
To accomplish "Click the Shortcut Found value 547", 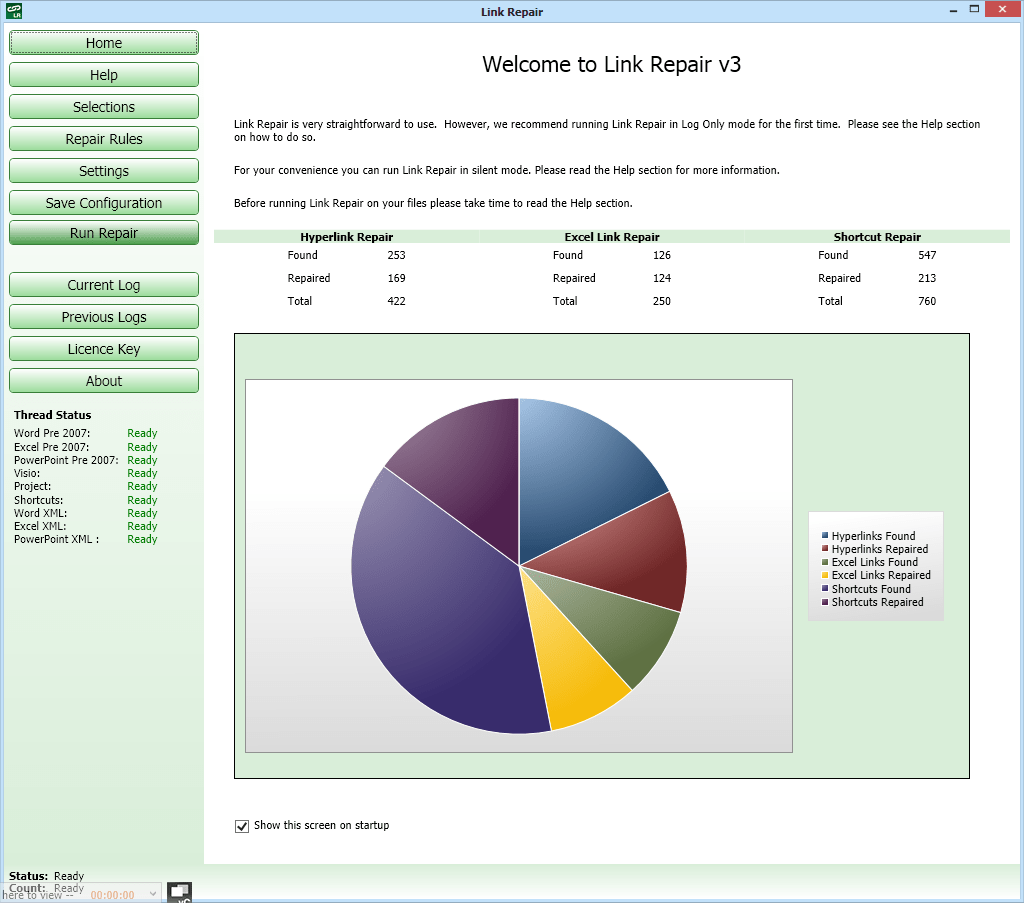I will pos(927,255).
